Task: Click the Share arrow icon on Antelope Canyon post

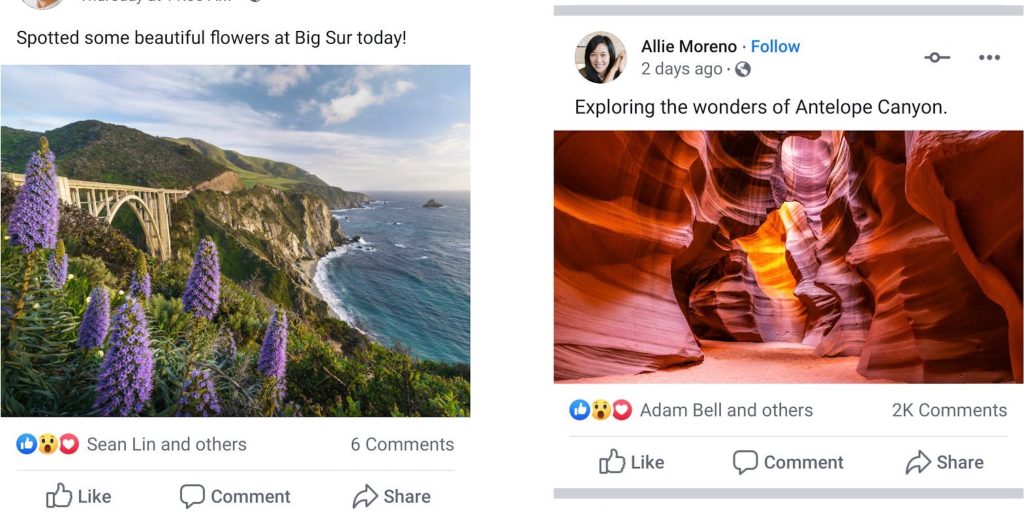Action: tap(918, 462)
